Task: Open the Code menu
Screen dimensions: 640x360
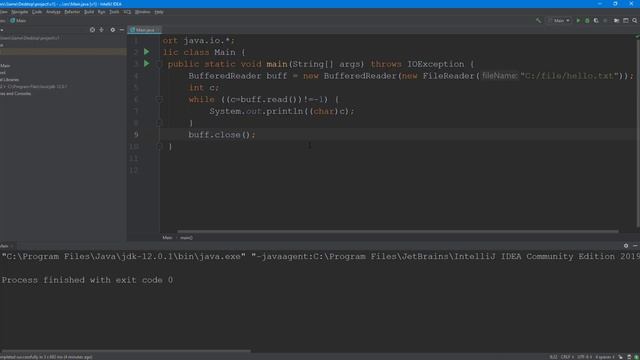Action: [37, 12]
